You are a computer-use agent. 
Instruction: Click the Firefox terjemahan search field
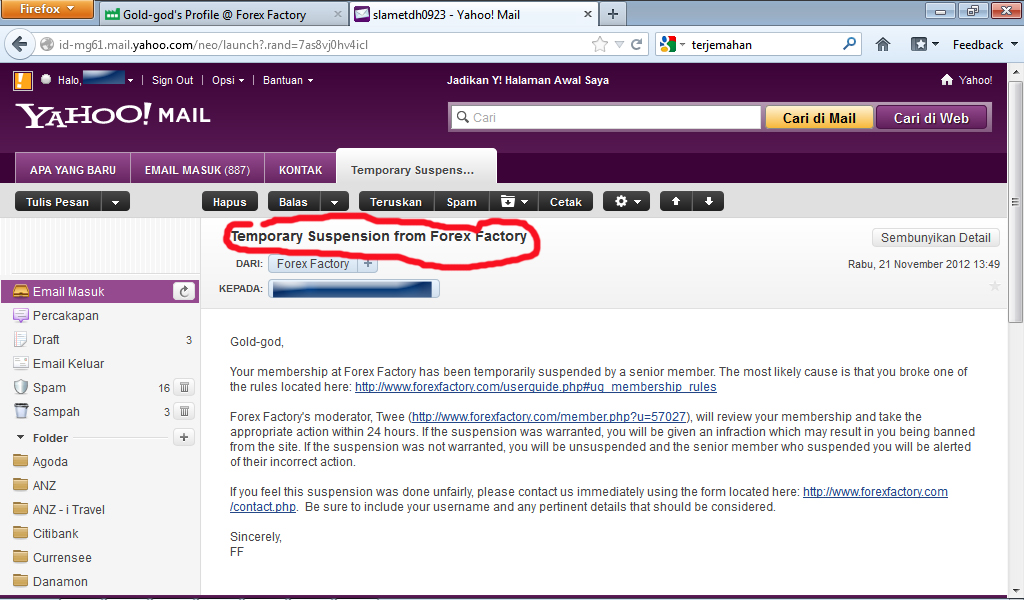pyautogui.click(x=764, y=44)
